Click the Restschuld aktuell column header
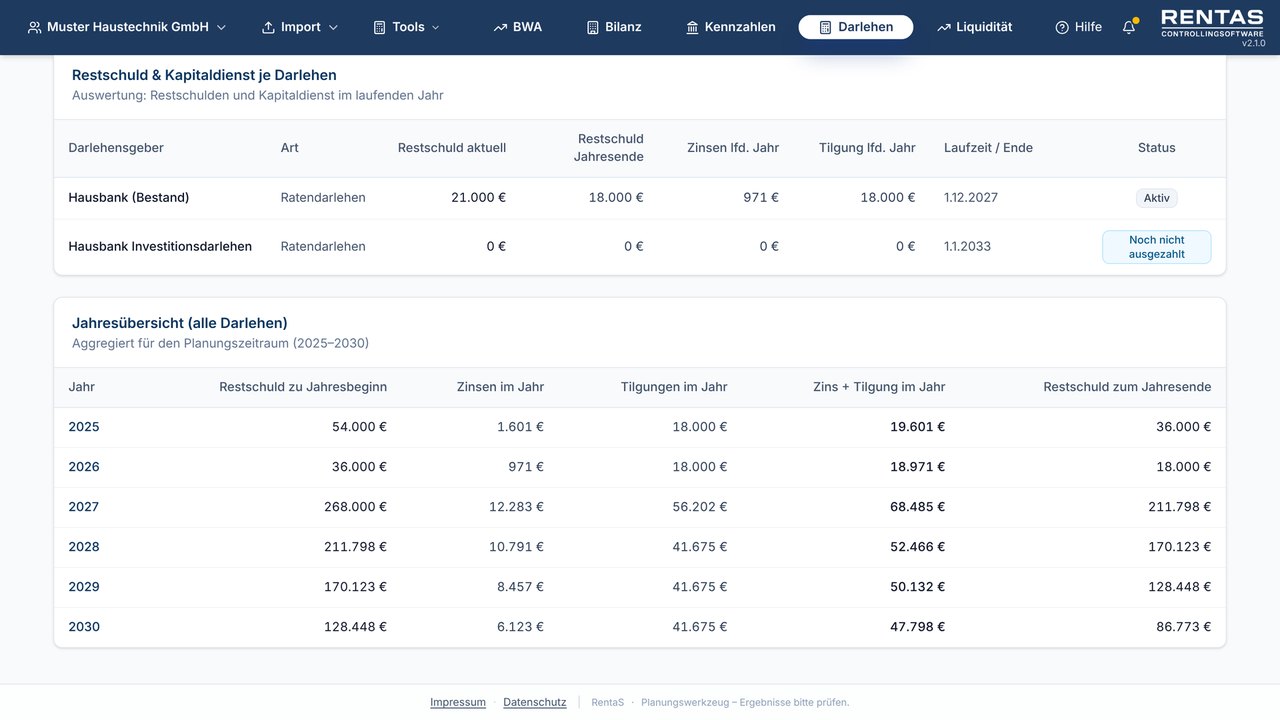1280x720 pixels. click(x=452, y=148)
